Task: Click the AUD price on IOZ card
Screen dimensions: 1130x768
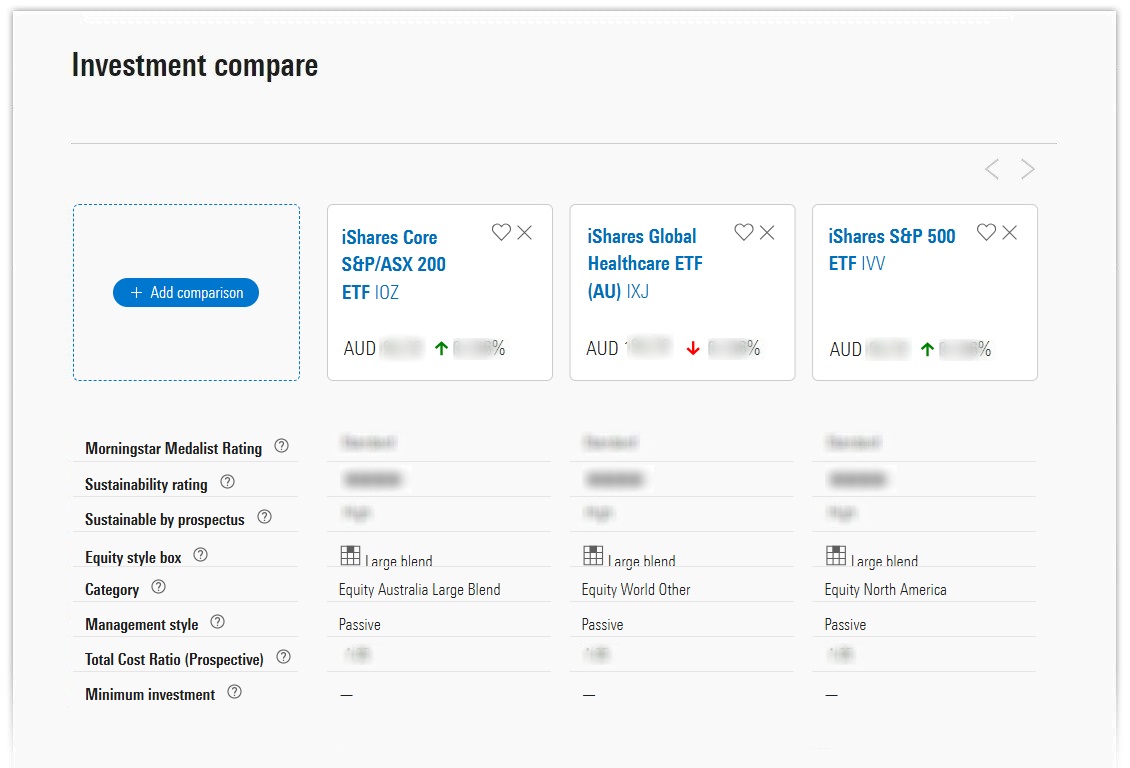Action: click(383, 349)
